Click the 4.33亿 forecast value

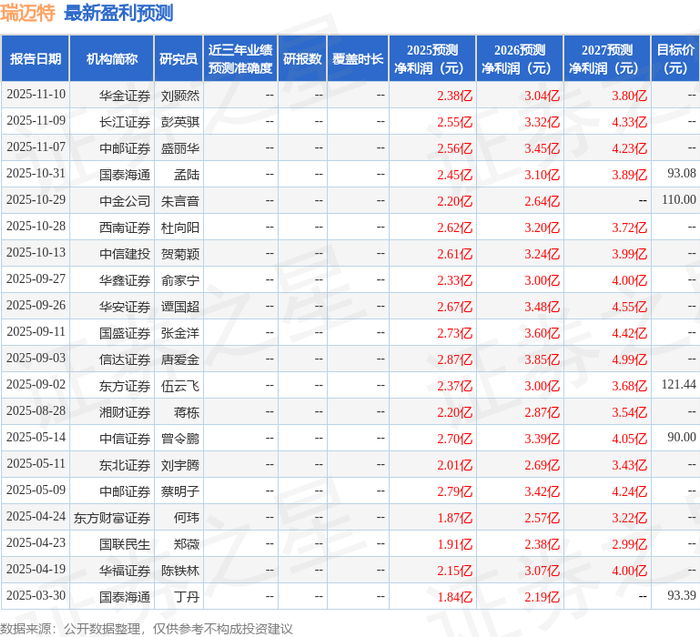tap(629, 122)
